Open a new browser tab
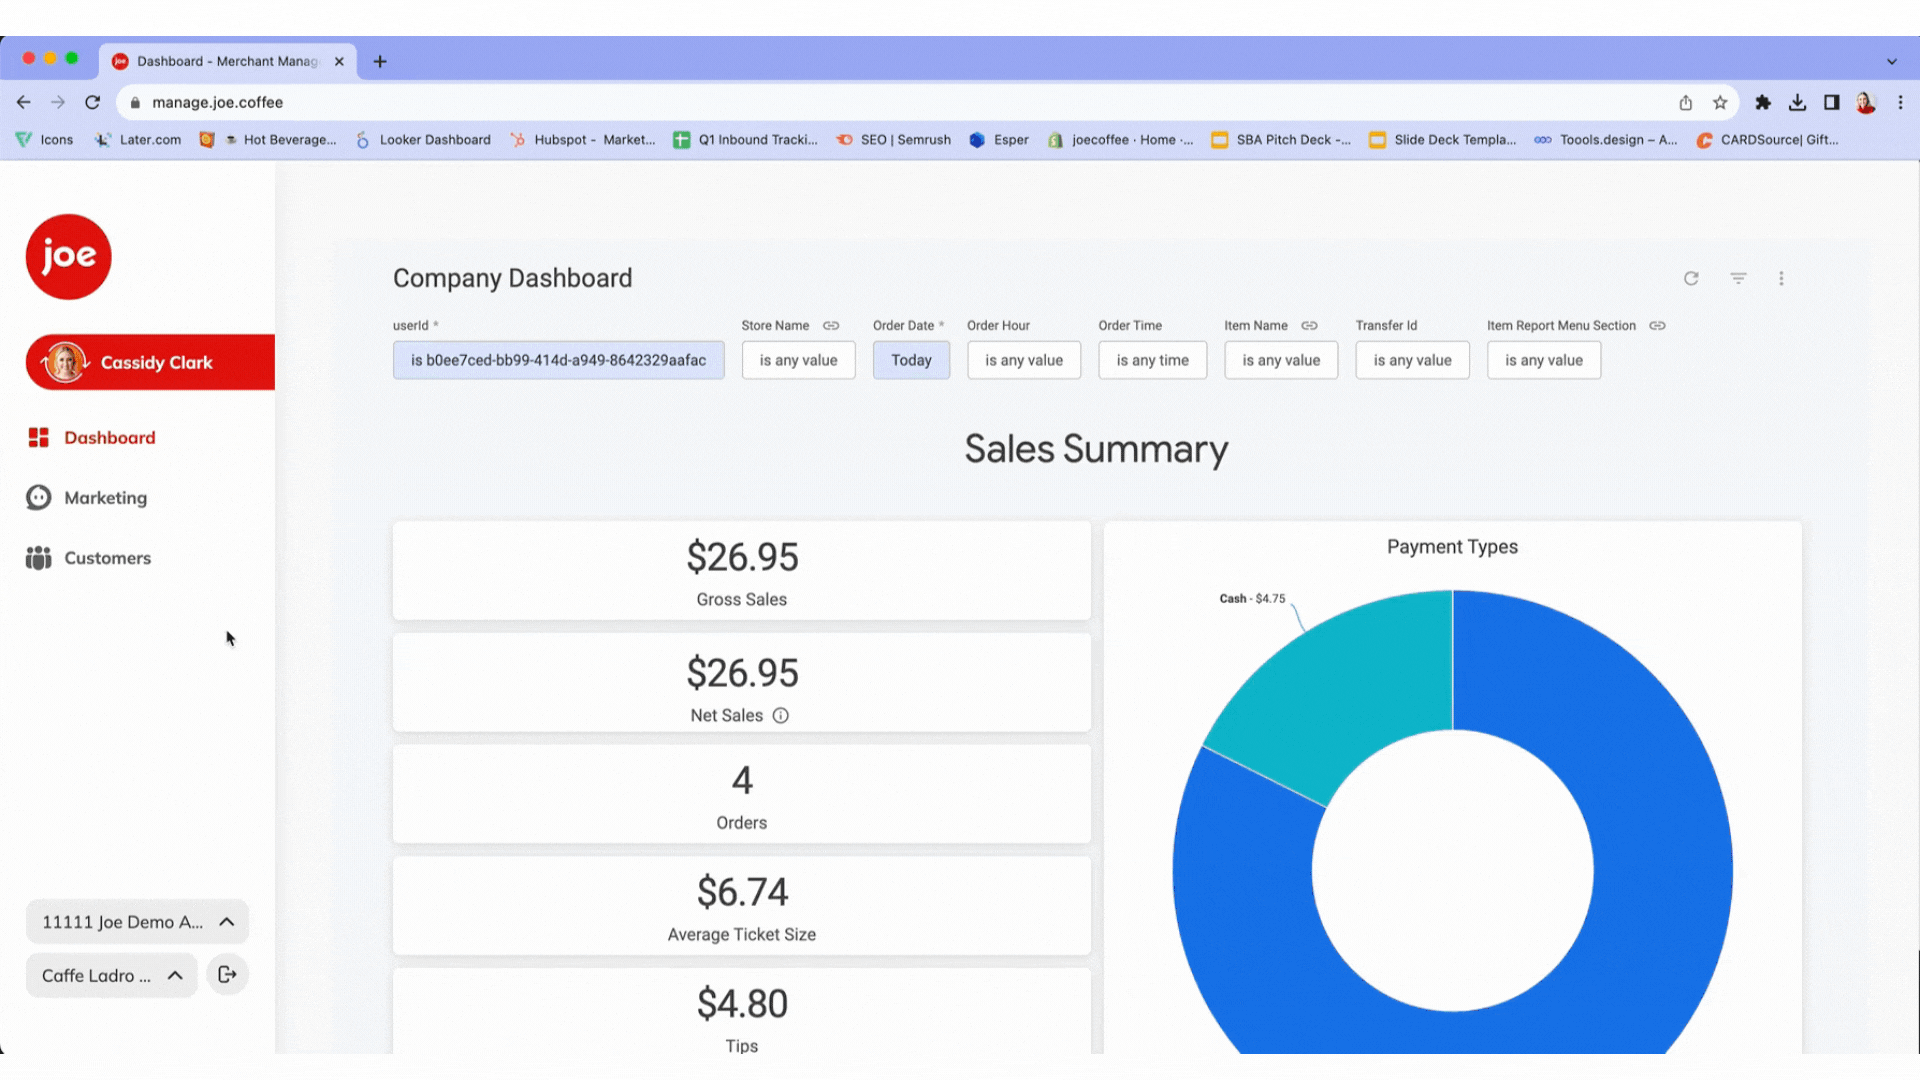Screen dimensions: 1920x1080 coord(380,62)
